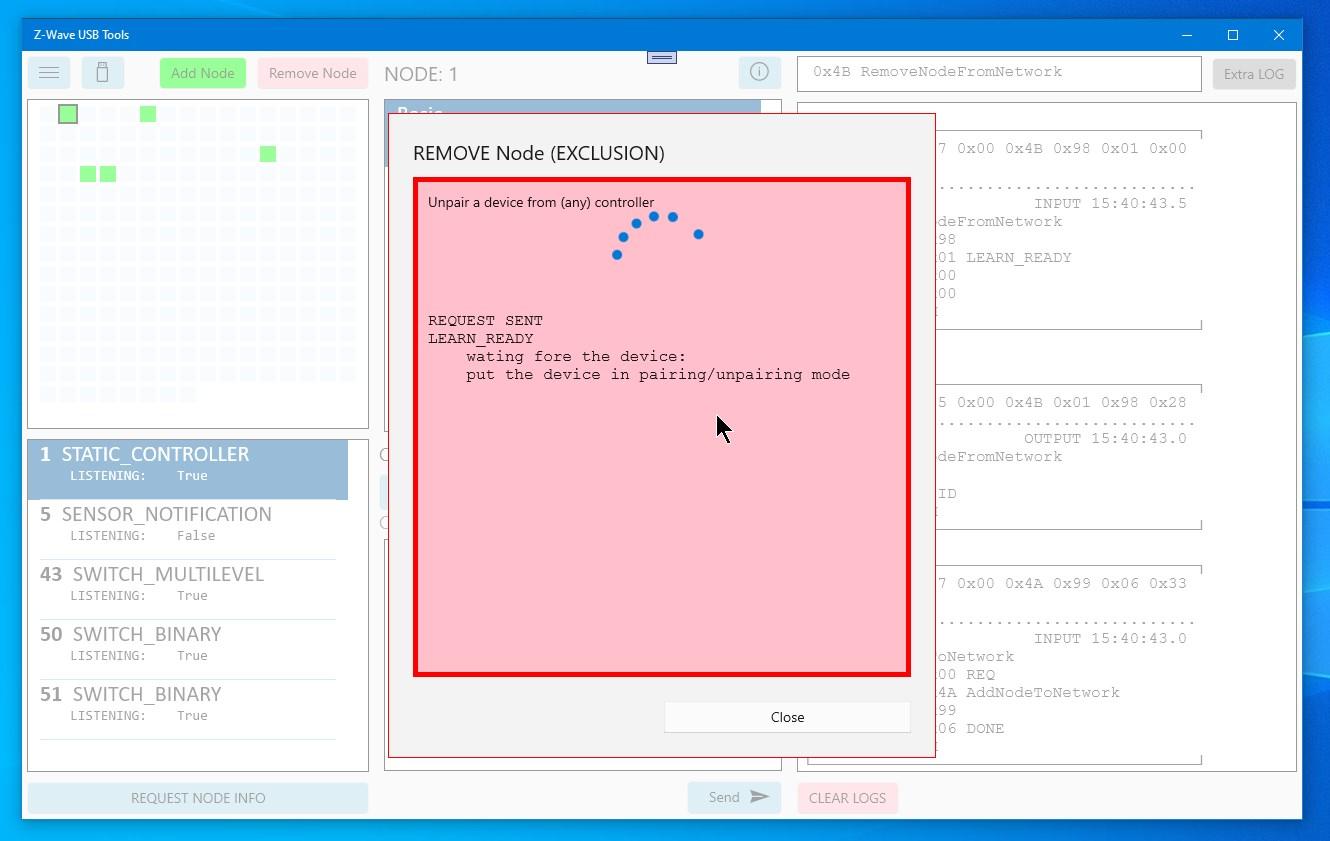
Task: Click the RemoveNodeFromNetwork command field
Action: pyautogui.click(x=998, y=73)
